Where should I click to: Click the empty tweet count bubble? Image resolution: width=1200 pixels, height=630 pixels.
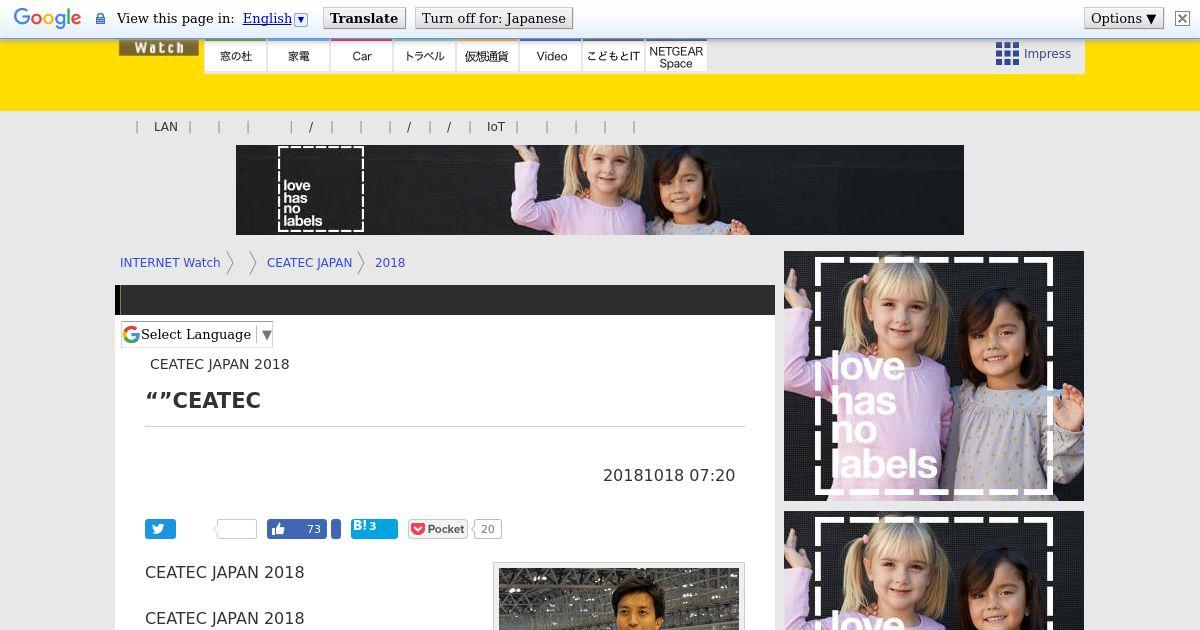pyautogui.click(x=236, y=529)
